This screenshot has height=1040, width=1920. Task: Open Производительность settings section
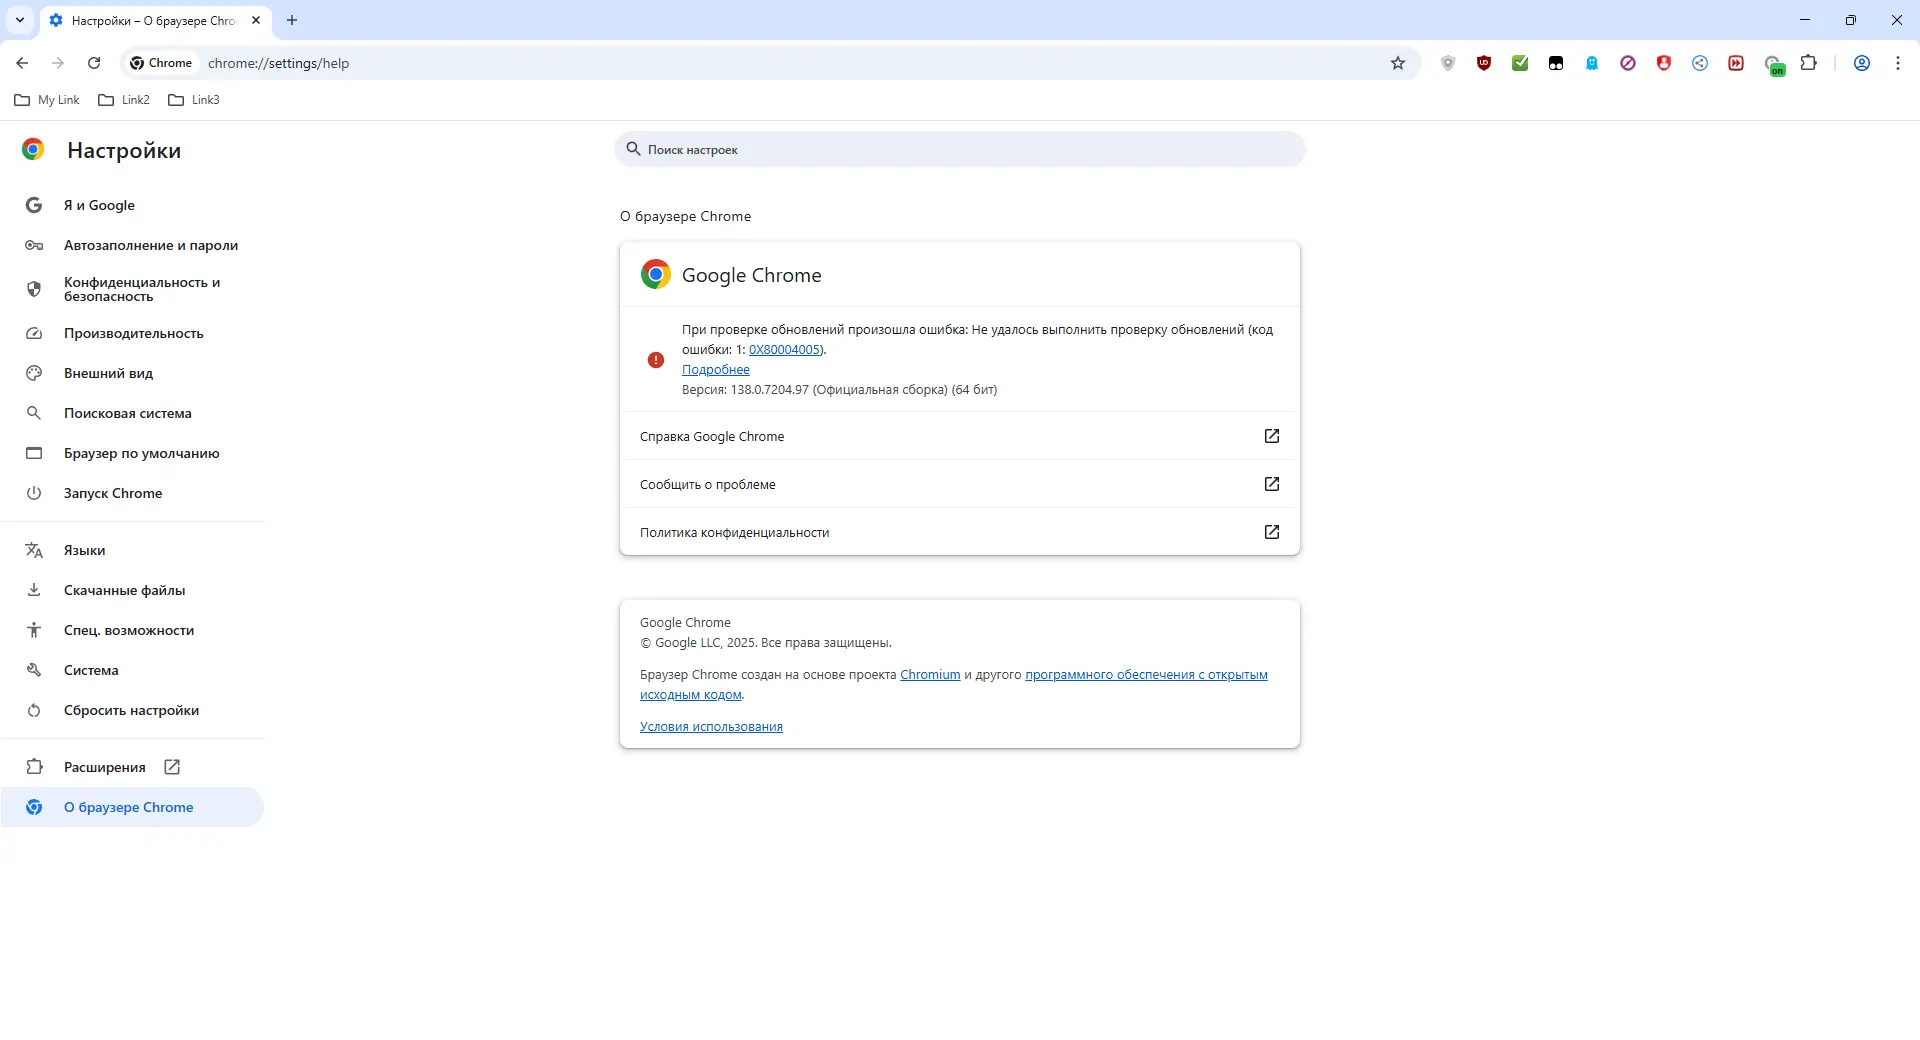click(132, 333)
